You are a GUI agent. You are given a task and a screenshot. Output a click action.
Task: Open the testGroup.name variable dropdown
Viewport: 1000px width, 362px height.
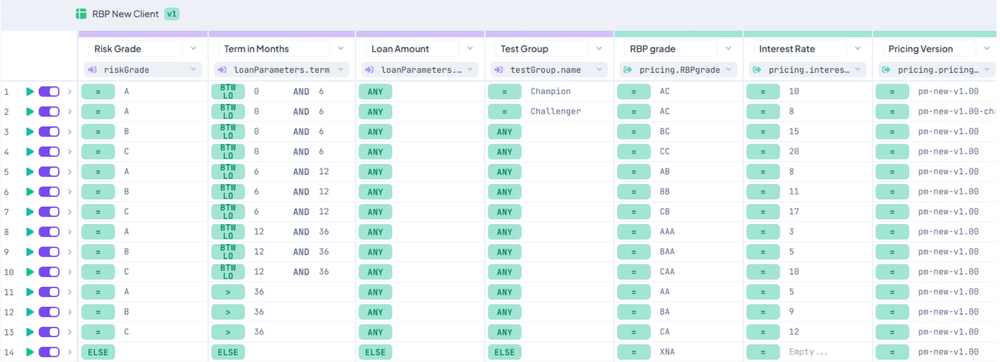click(599, 70)
